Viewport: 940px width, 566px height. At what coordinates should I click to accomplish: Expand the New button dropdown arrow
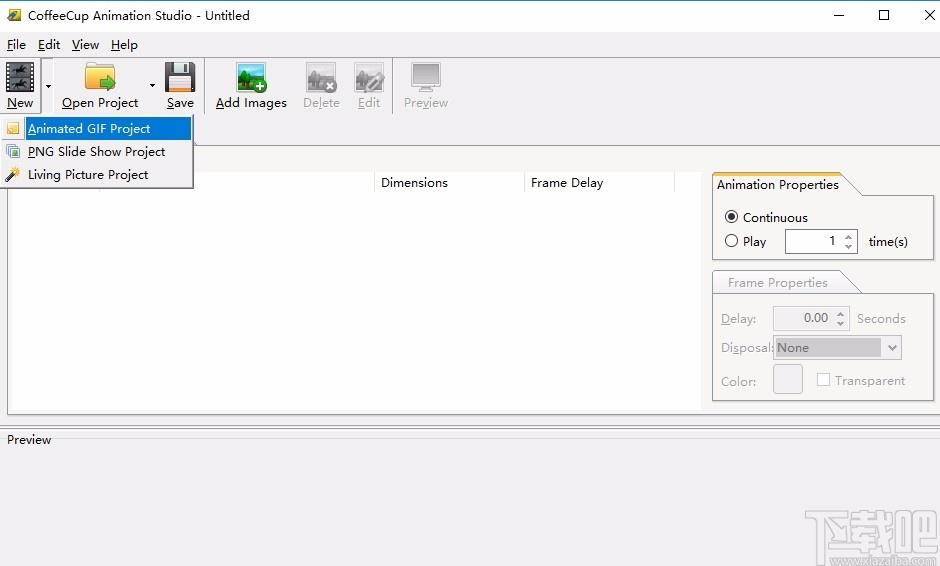[x=48, y=86]
